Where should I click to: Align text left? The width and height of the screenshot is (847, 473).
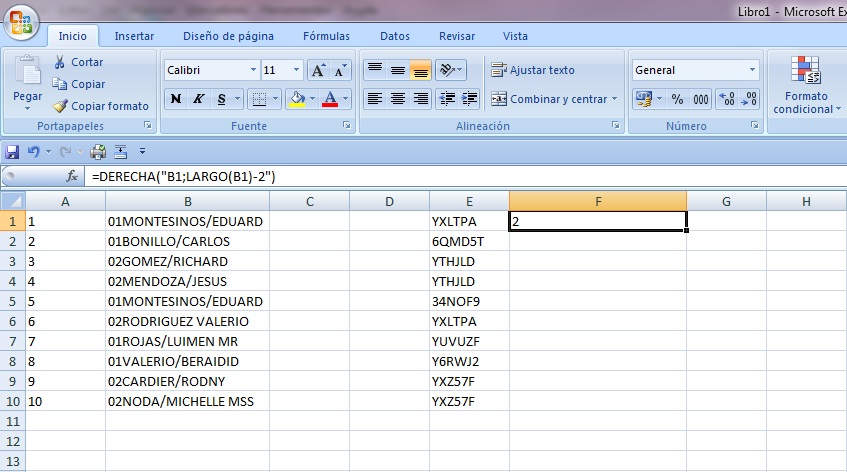[375, 99]
